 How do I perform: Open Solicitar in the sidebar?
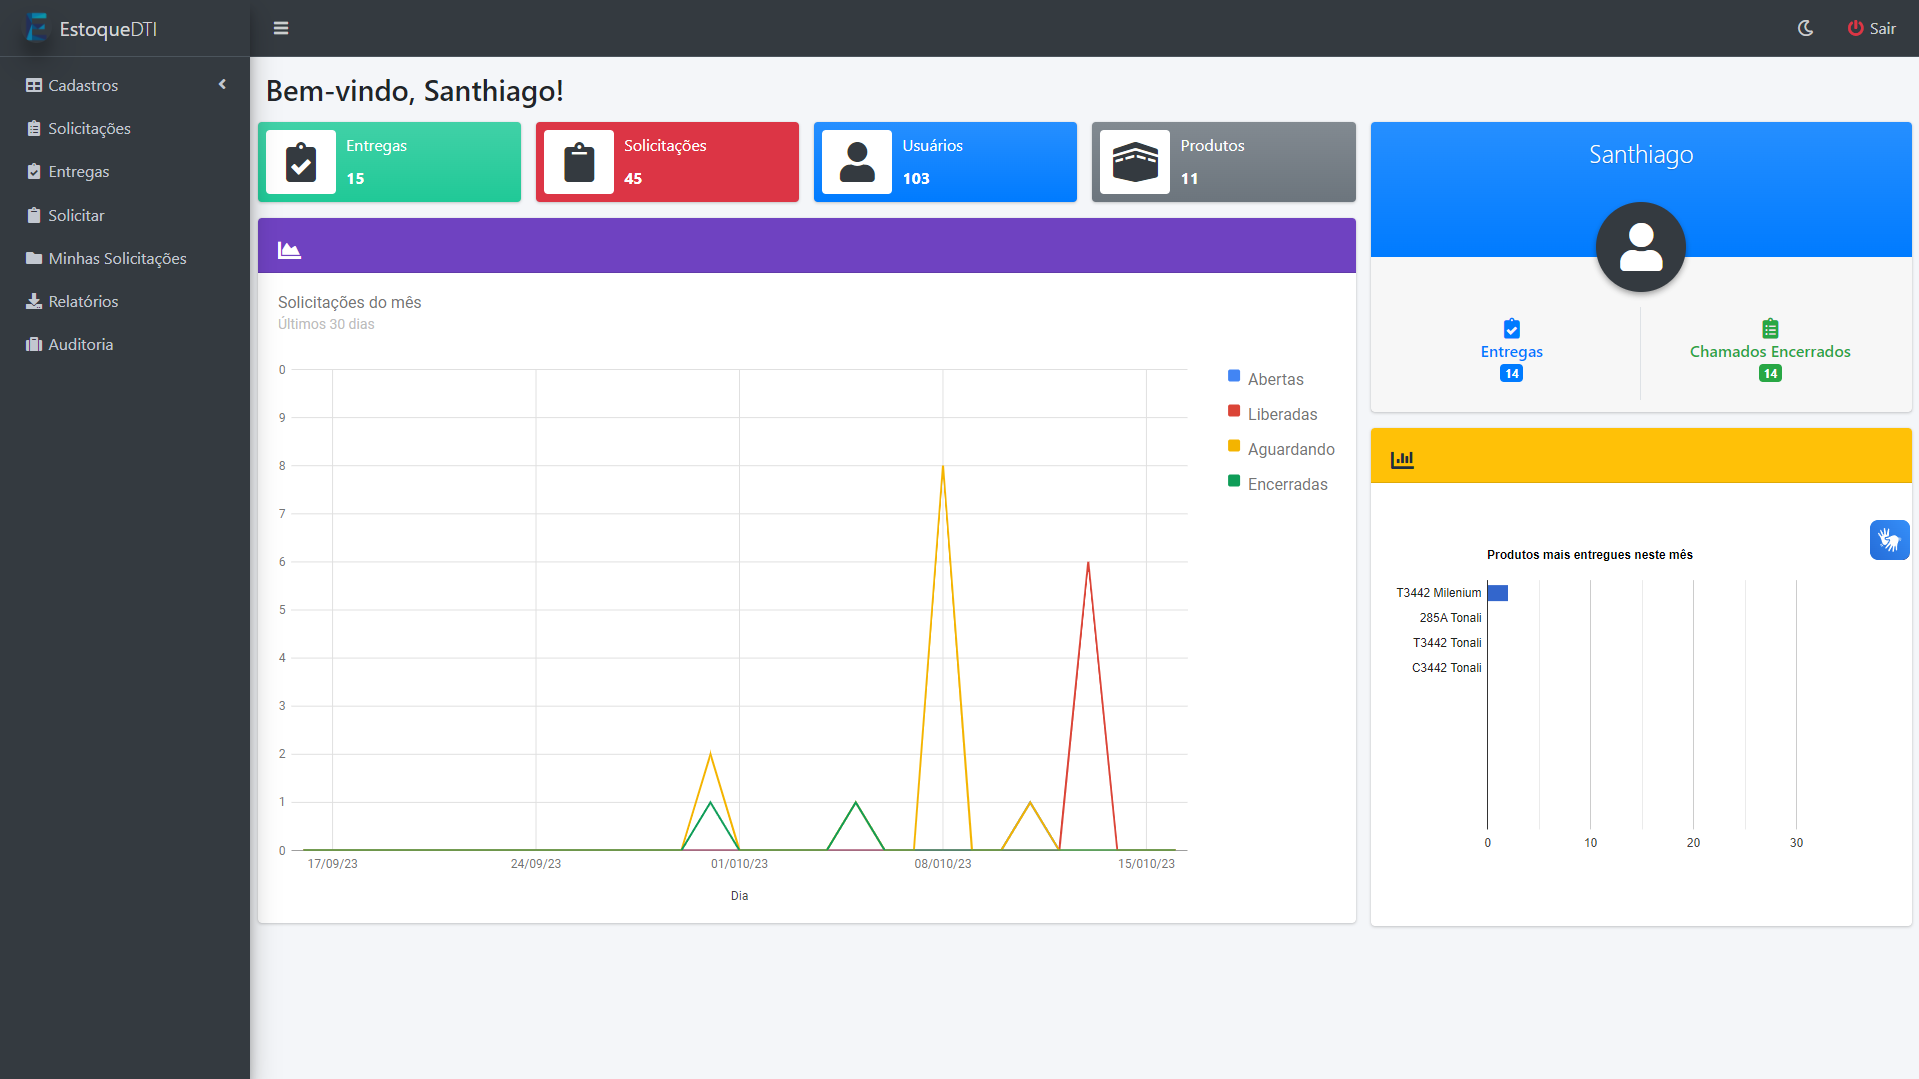125,215
